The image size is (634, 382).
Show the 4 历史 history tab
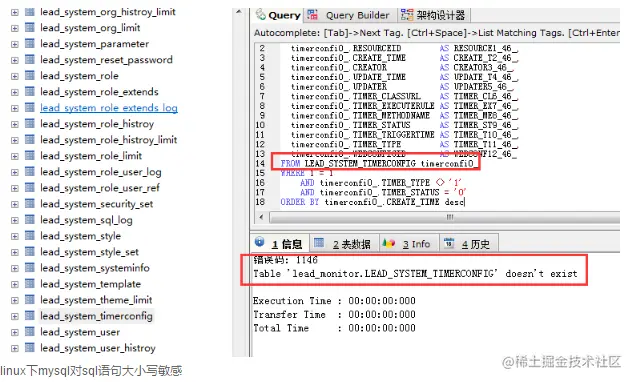[469, 243]
